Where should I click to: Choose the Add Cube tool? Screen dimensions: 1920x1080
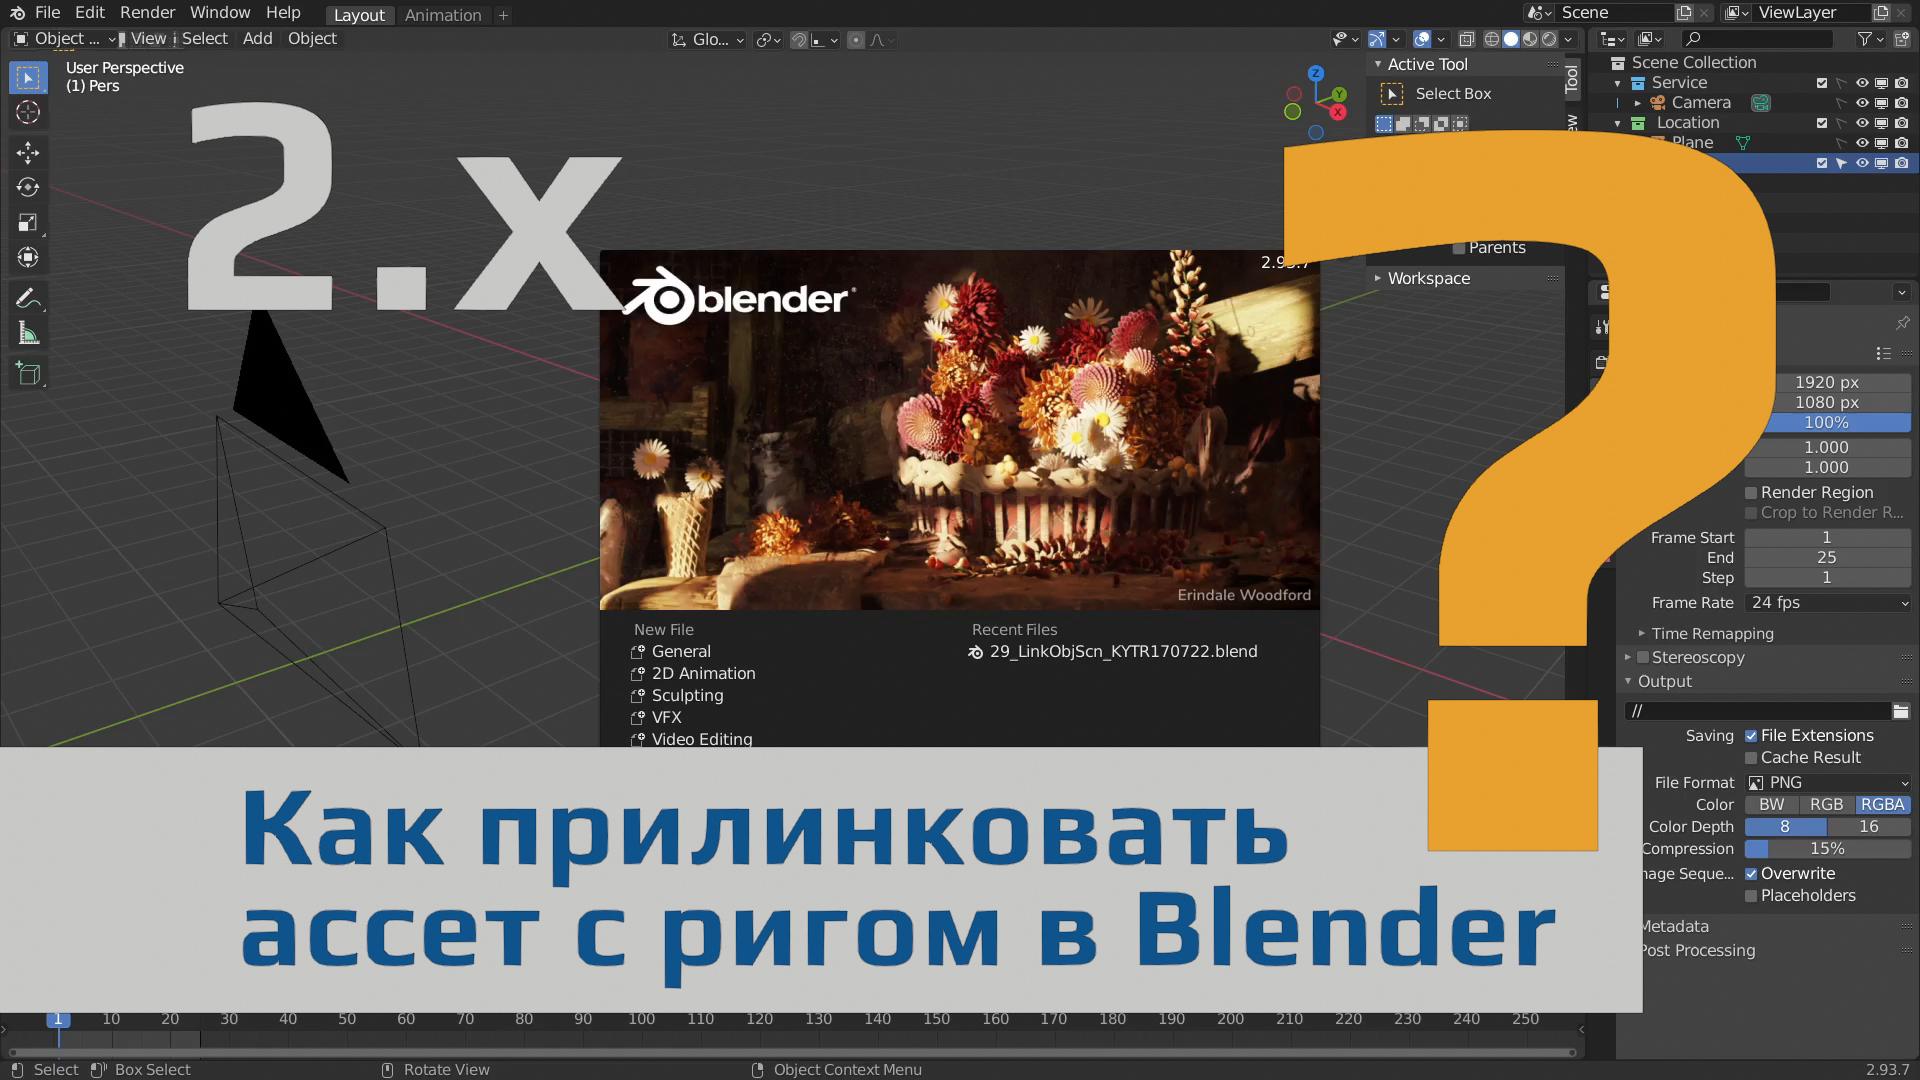pyautogui.click(x=28, y=374)
